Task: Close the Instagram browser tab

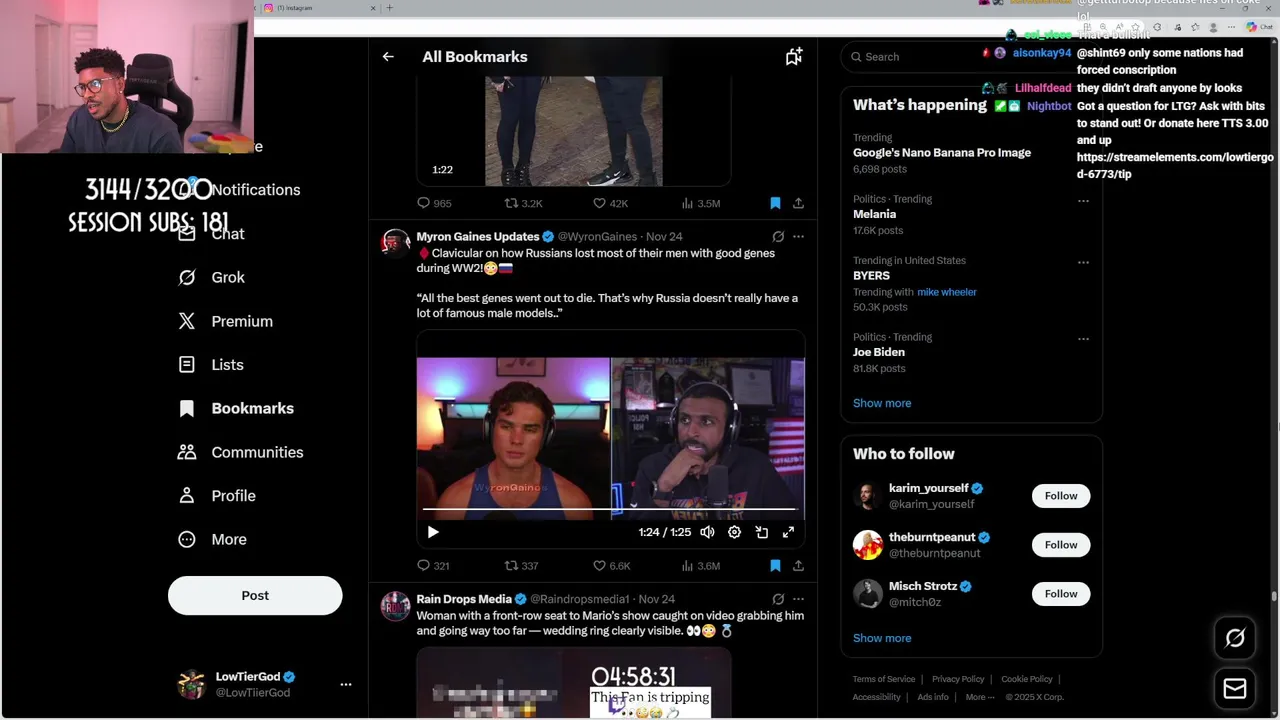Action: pos(374,8)
